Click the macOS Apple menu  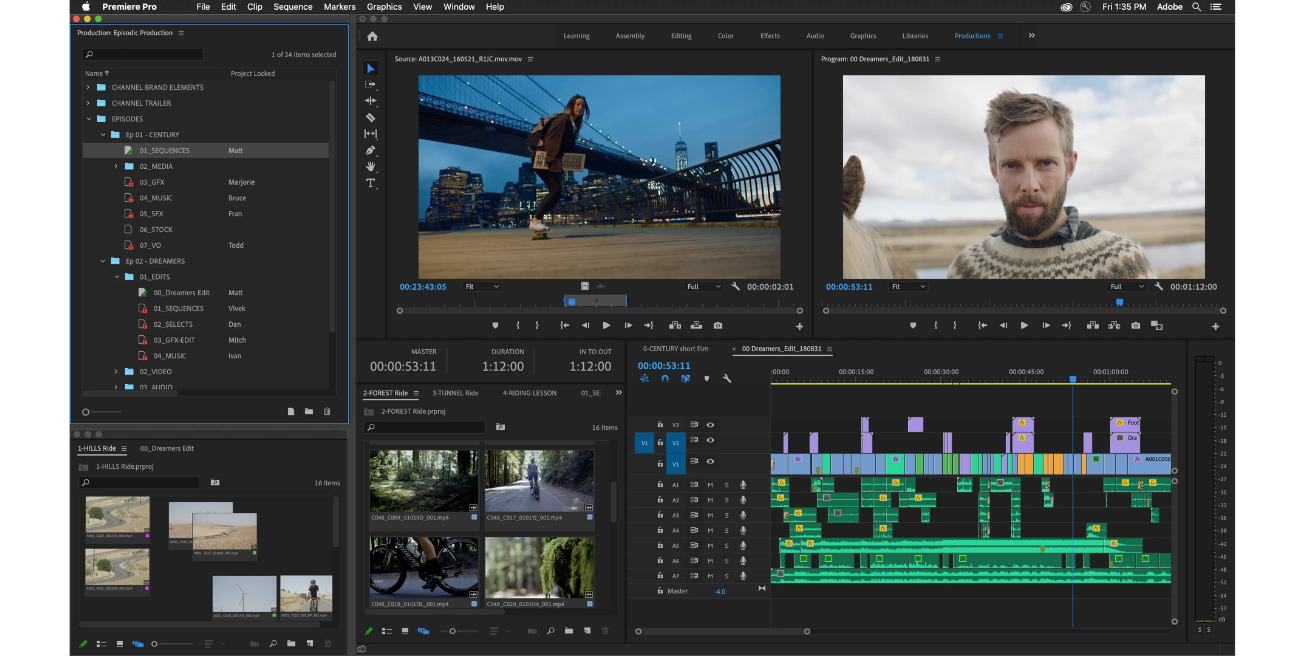point(86,7)
